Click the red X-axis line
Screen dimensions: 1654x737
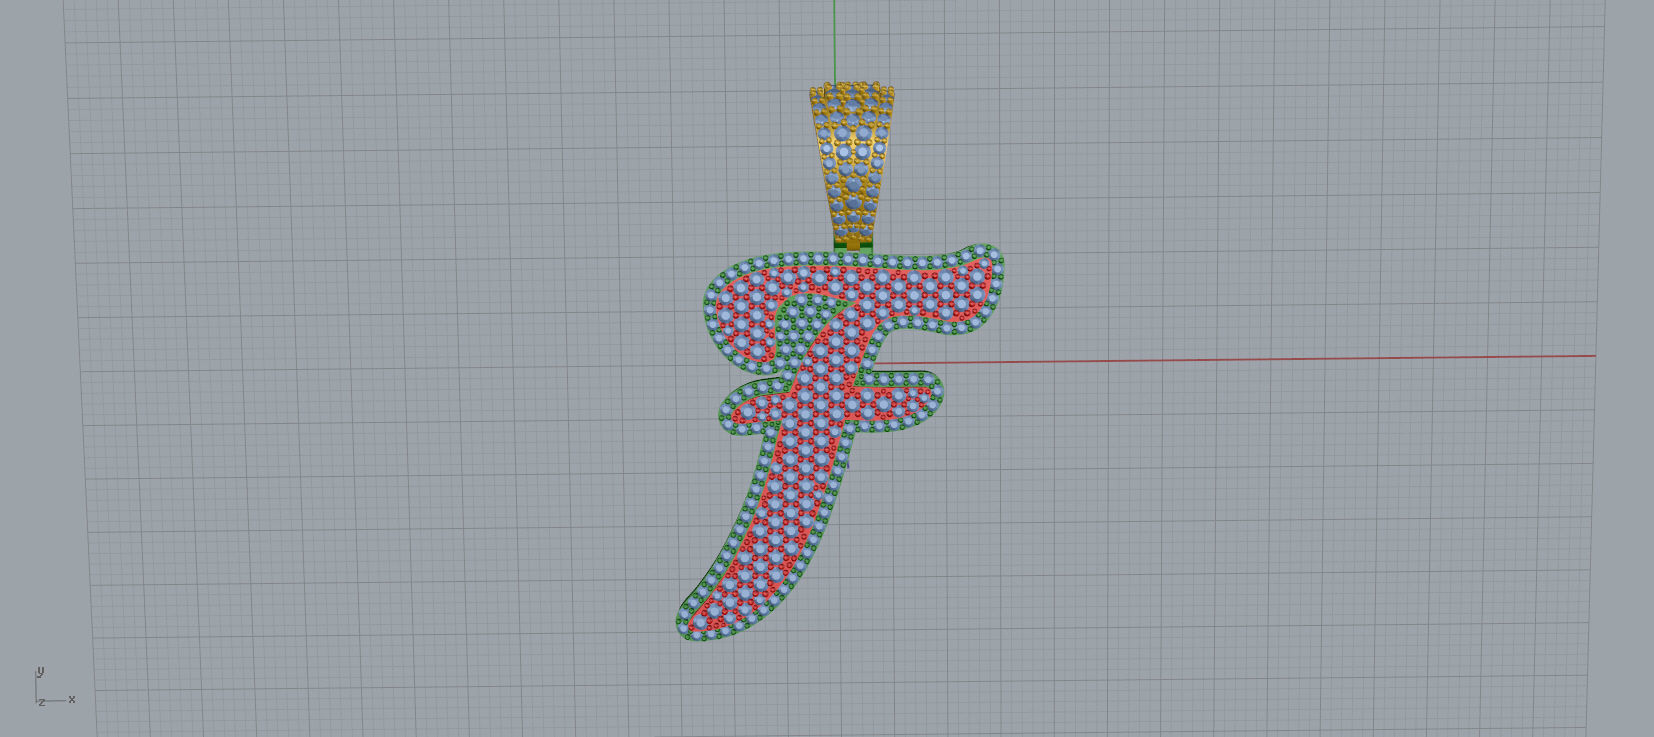[x=1236, y=359]
